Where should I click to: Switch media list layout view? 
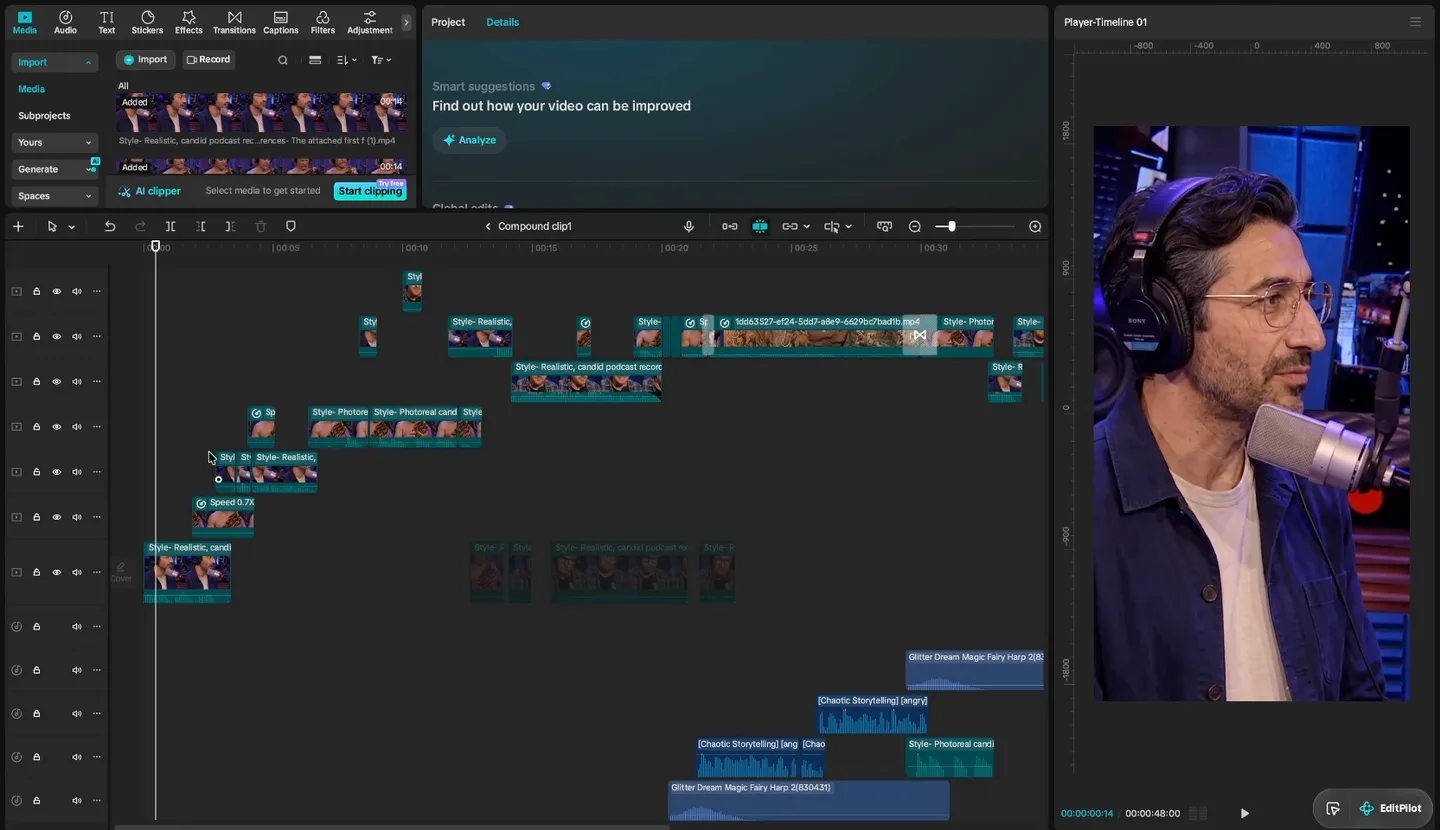click(315, 60)
